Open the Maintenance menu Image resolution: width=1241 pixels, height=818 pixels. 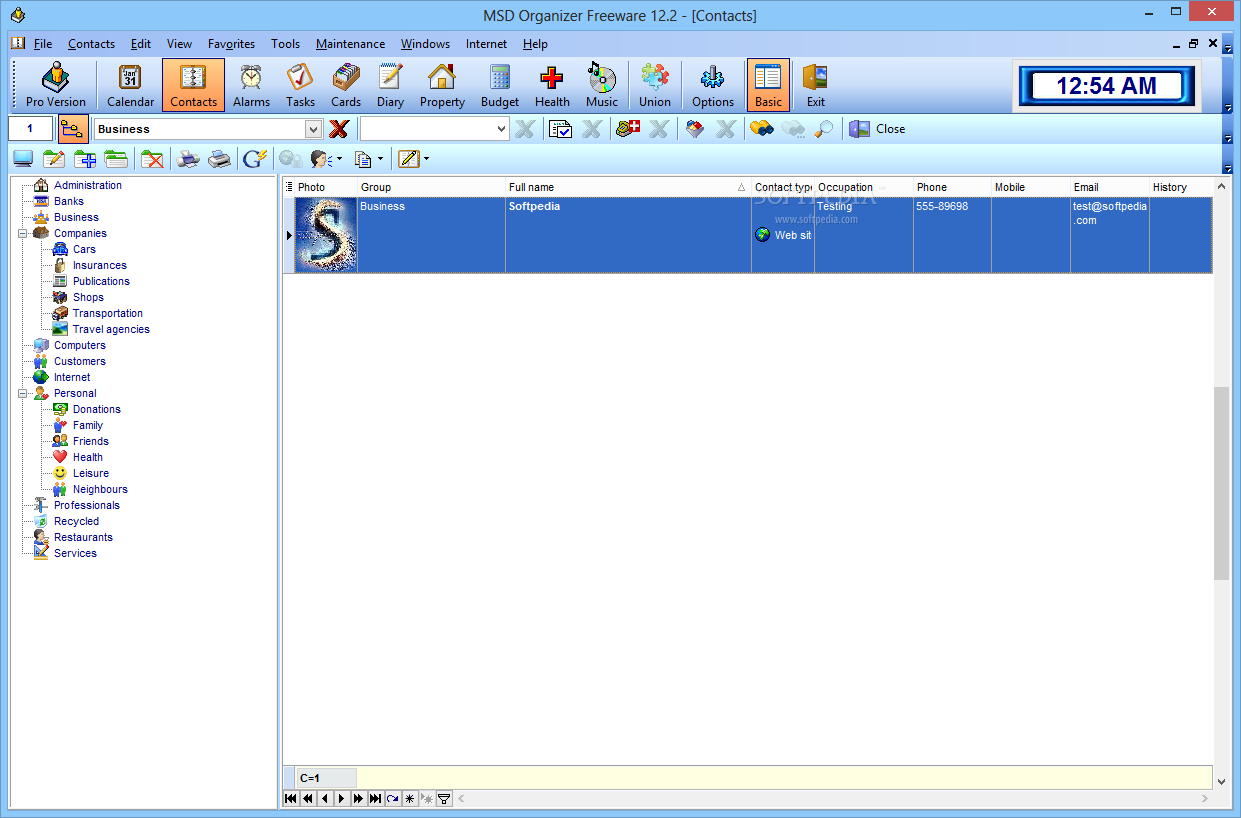point(350,44)
